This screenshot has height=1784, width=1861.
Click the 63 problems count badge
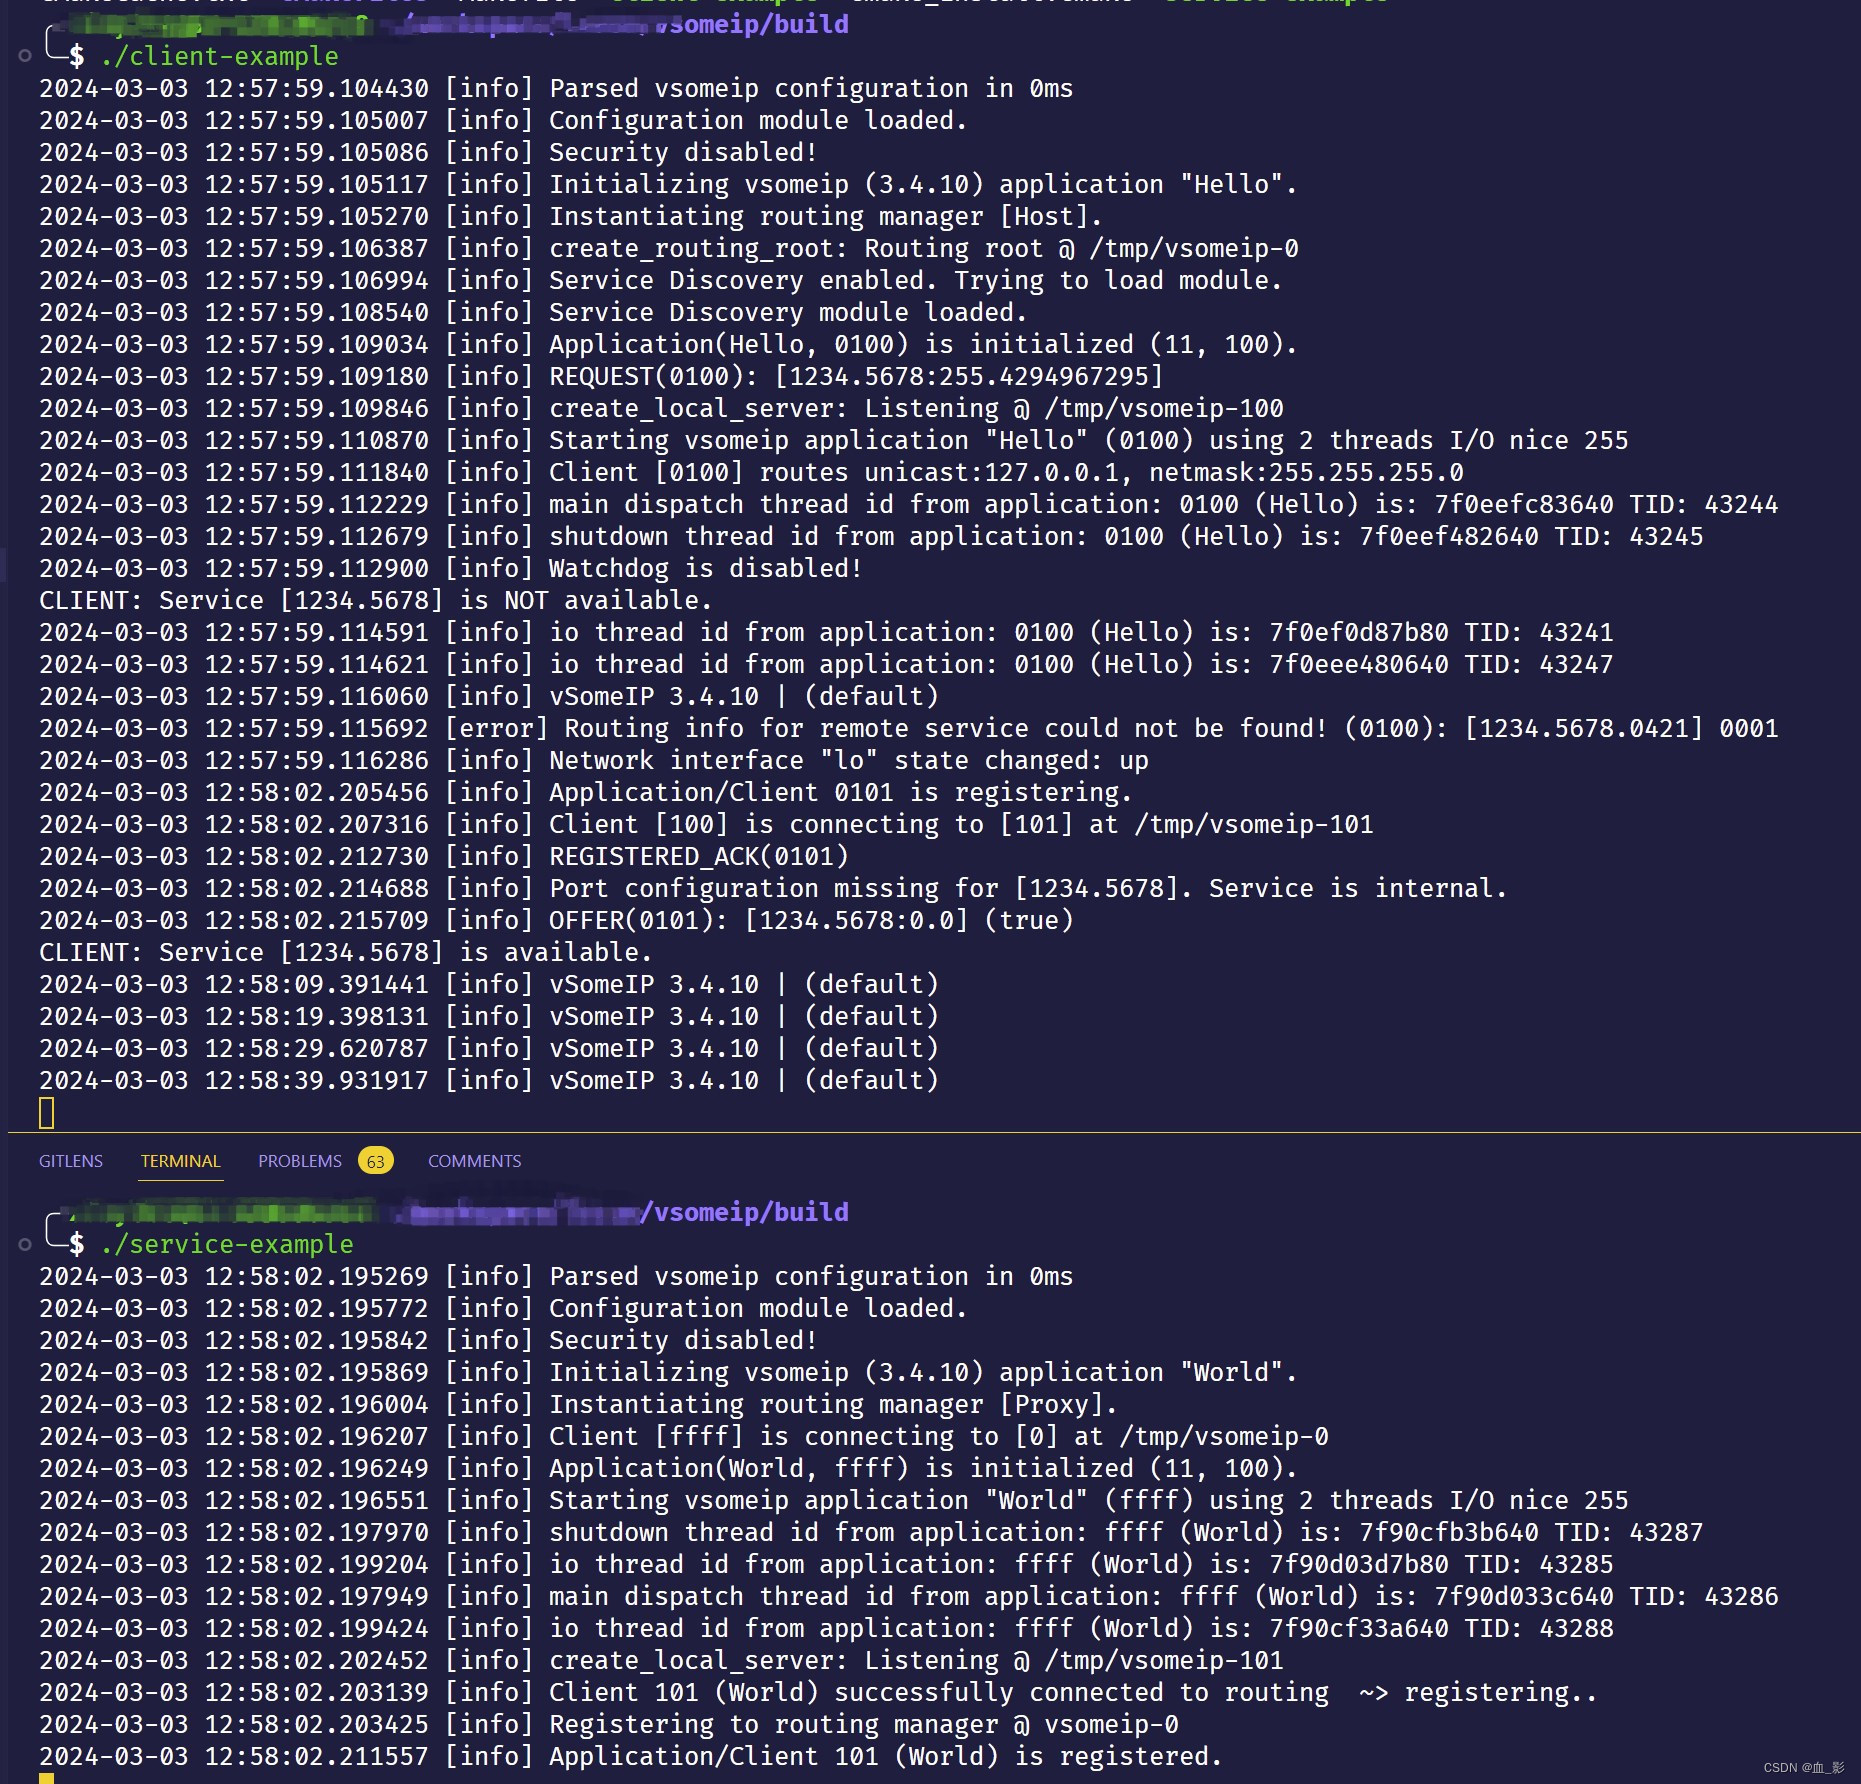(x=376, y=1161)
